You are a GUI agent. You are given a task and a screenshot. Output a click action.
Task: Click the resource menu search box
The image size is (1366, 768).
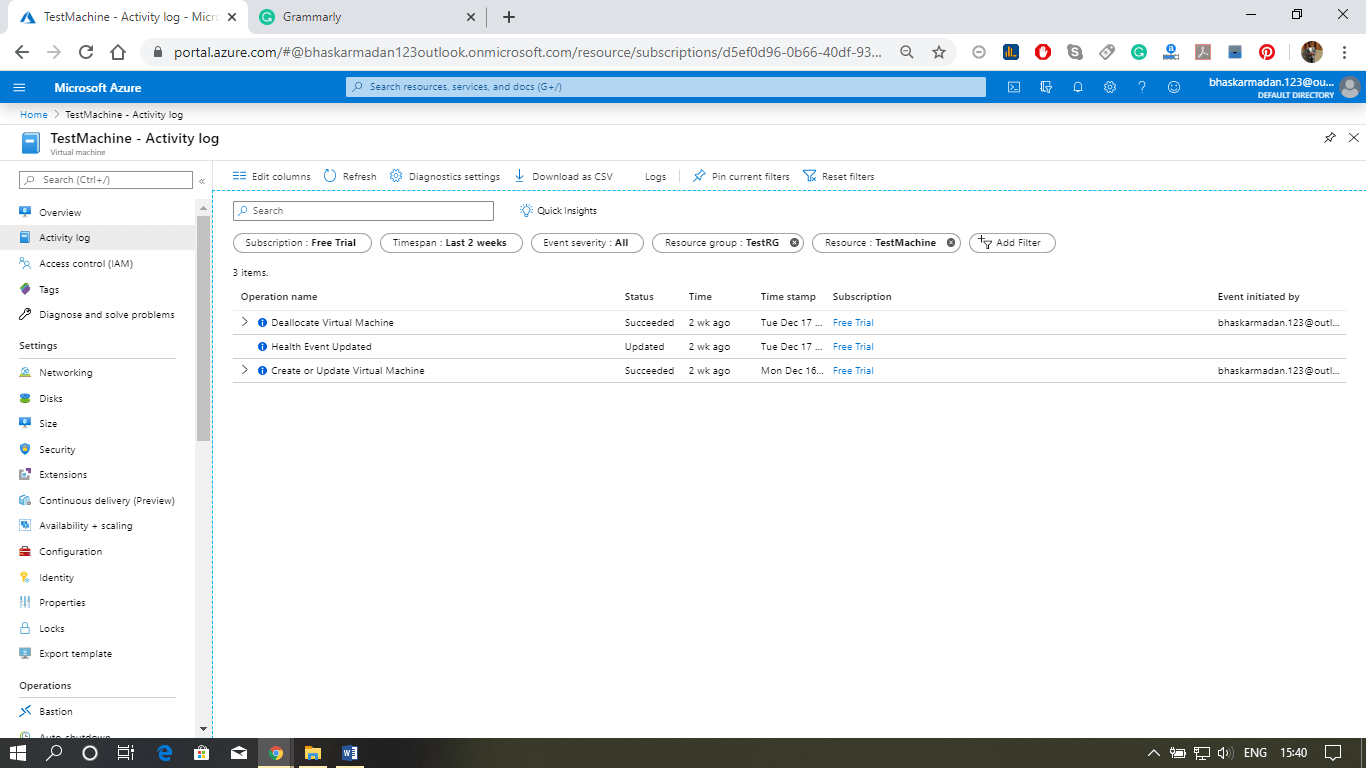pyautogui.click(x=106, y=180)
